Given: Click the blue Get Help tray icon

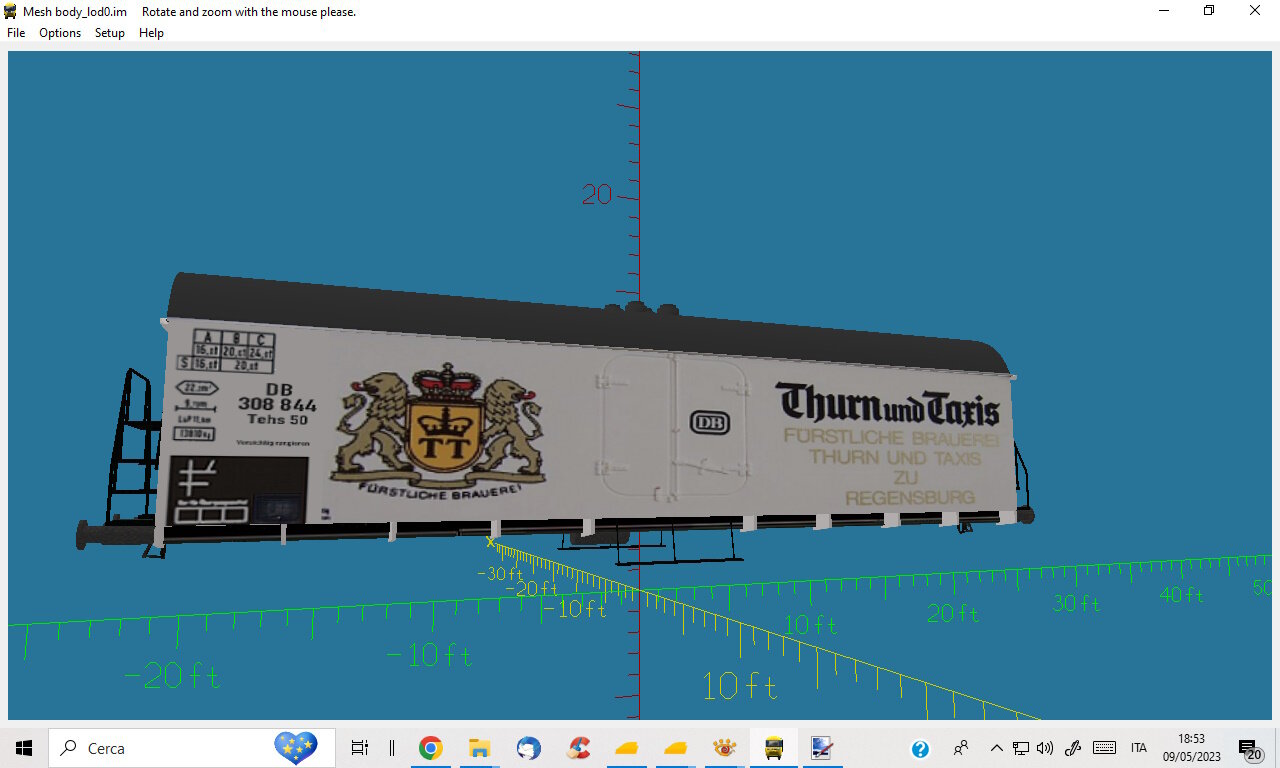Looking at the screenshot, I should [x=920, y=748].
